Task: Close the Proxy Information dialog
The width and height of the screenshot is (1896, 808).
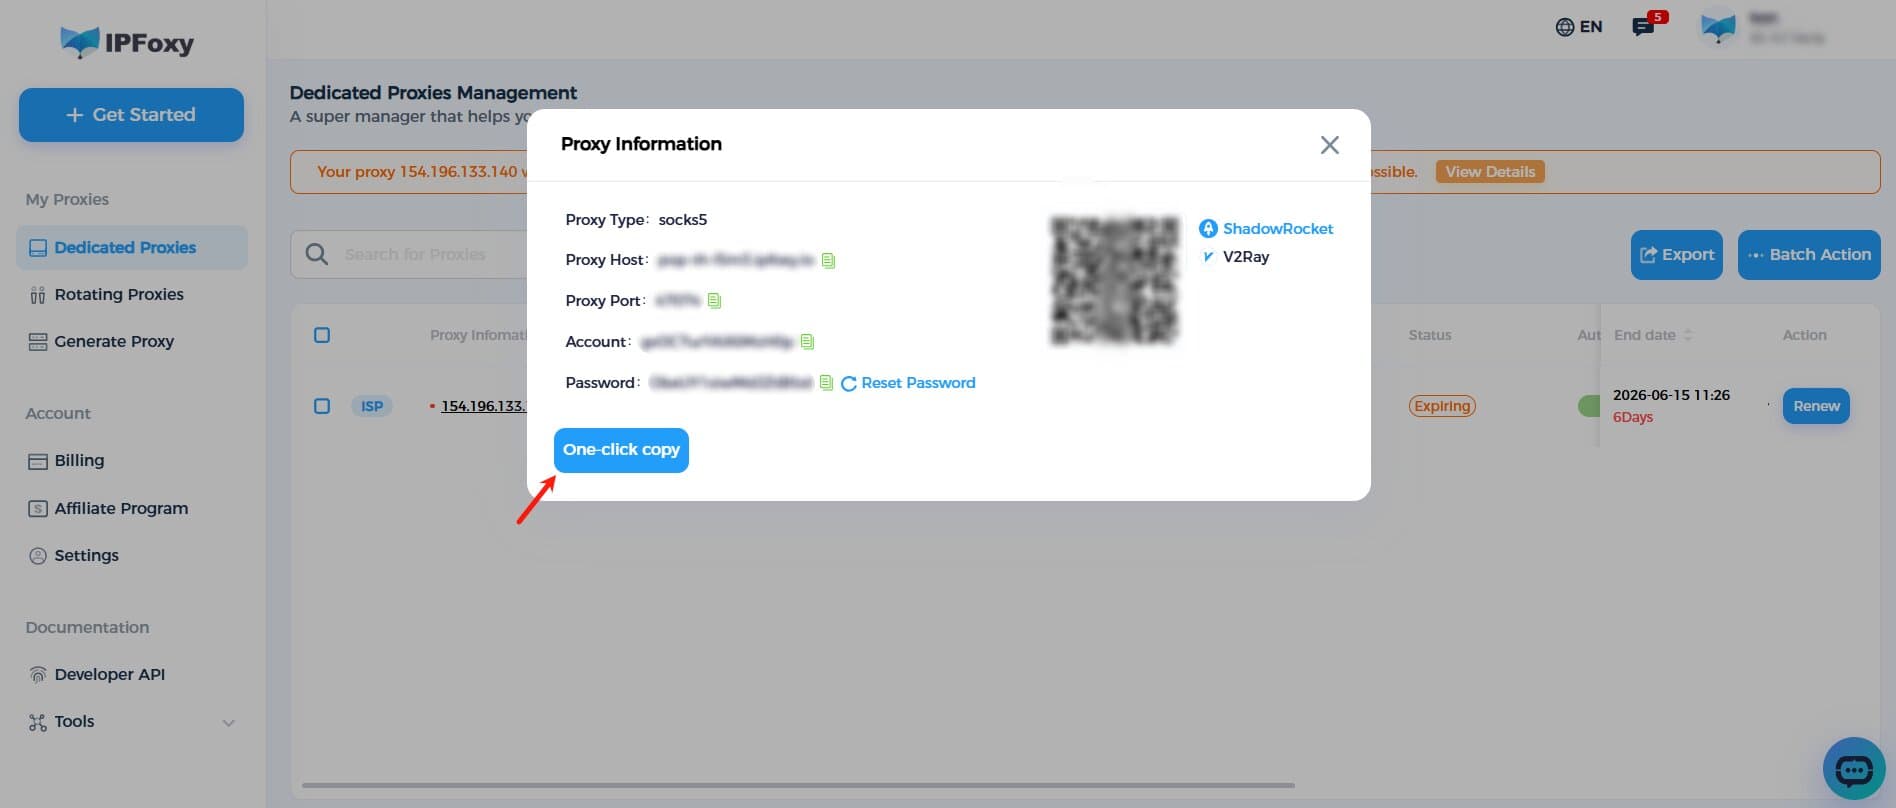Action: (x=1329, y=145)
